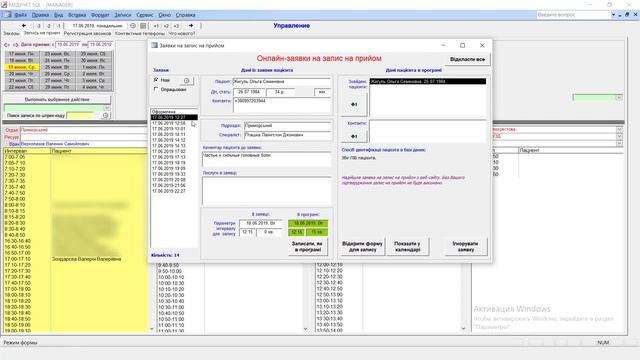Click the Введите вопрос help box
Image resolution: width=640 pixels, height=360 pixels.
(573, 15)
